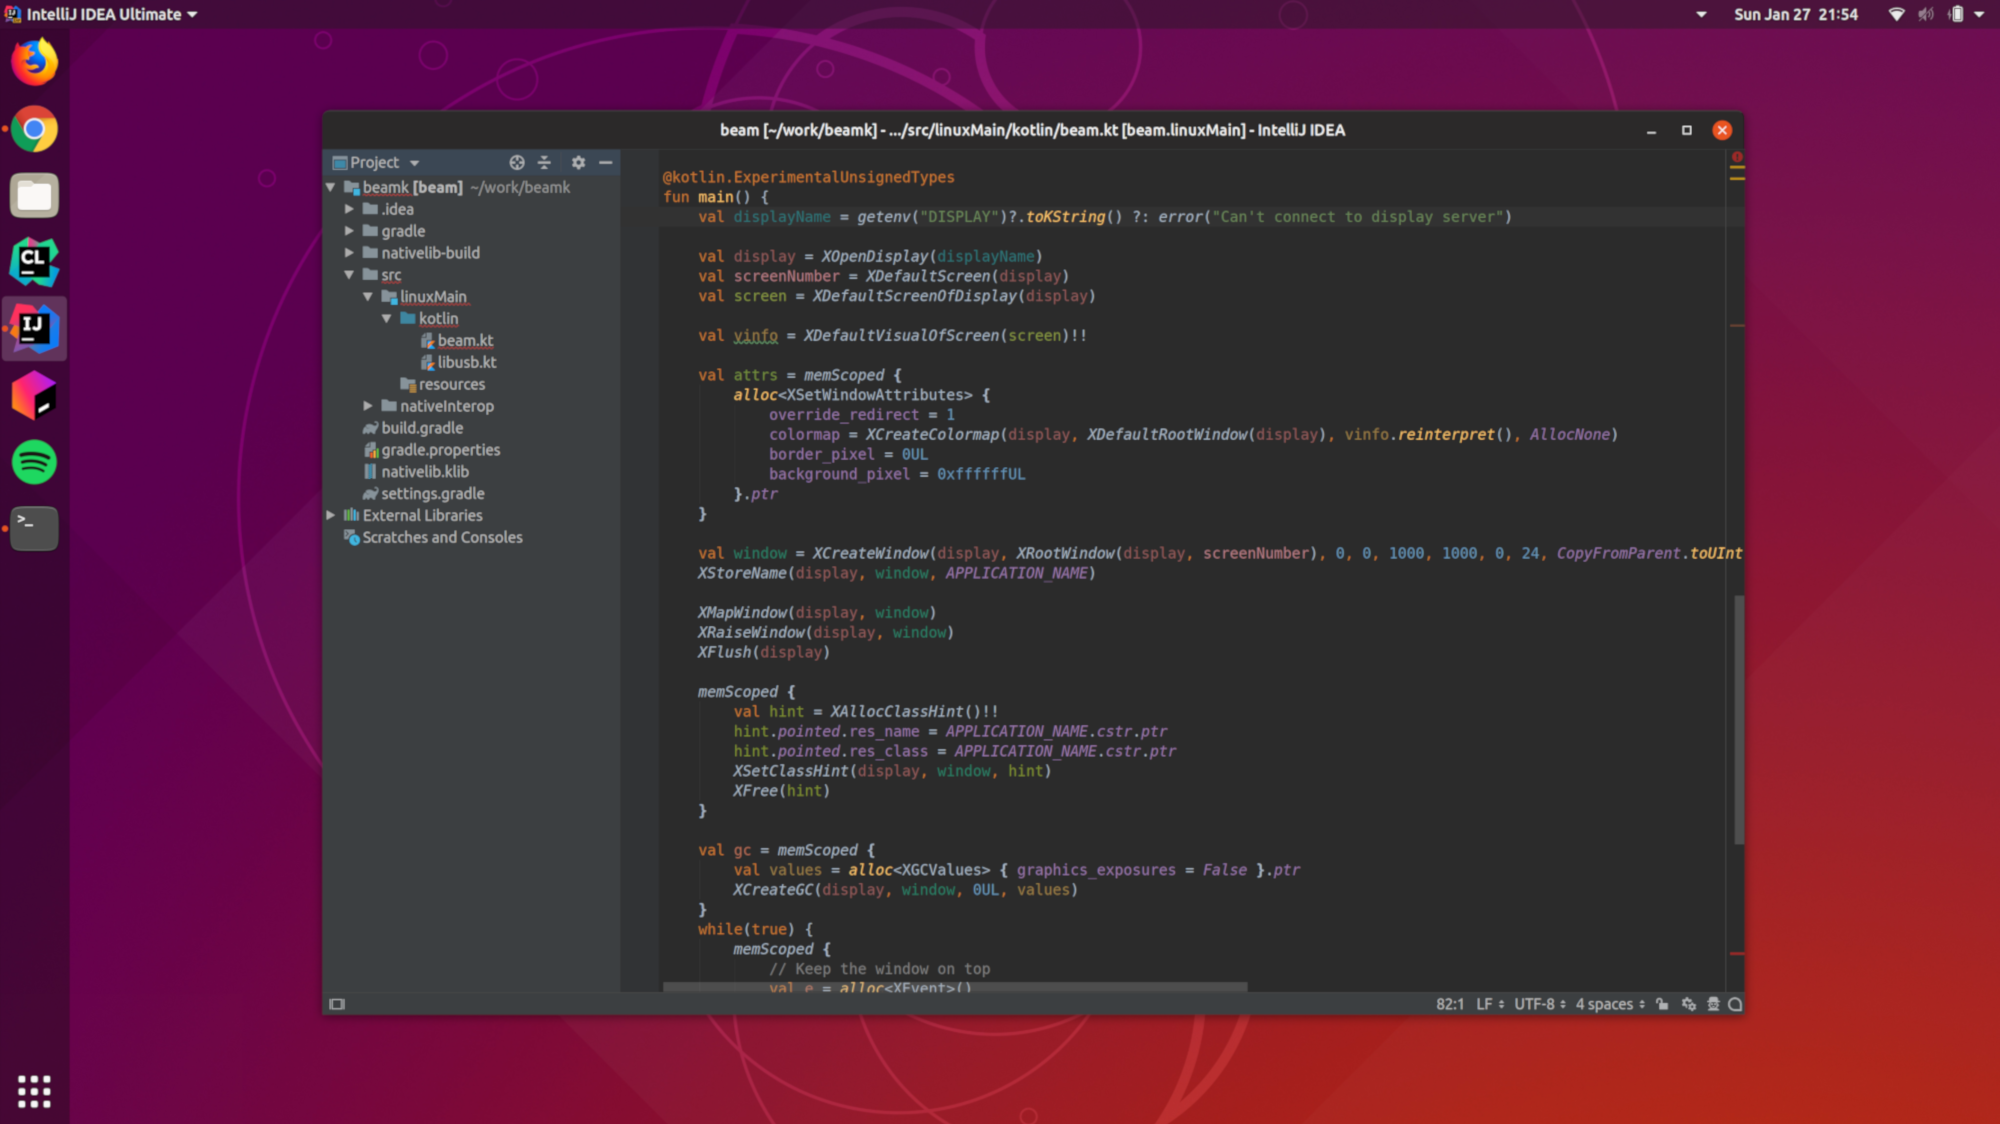Click the line ending LF indicator in status bar

tap(1488, 1003)
